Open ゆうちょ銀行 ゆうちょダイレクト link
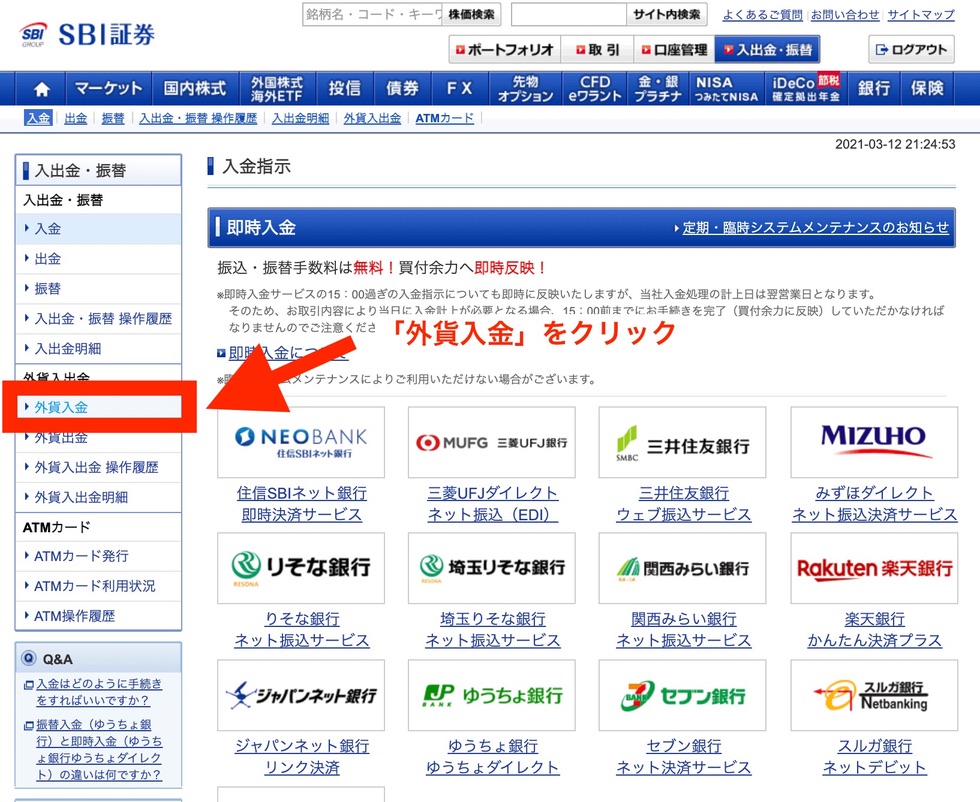 point(492,756)
